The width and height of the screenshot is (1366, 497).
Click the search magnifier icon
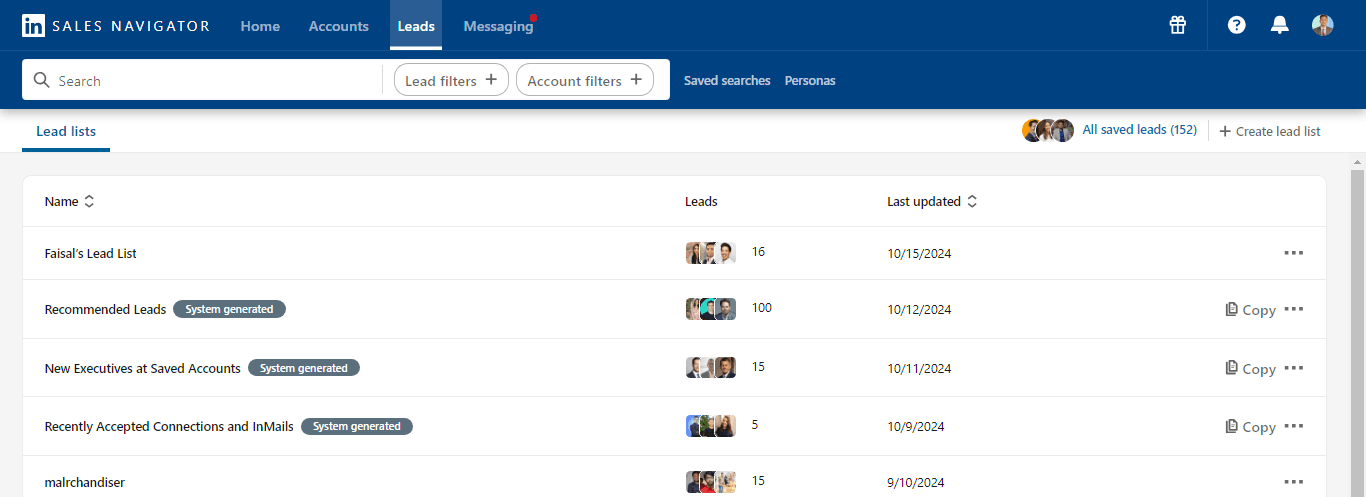pyautogui.click(x=42, y=81)
